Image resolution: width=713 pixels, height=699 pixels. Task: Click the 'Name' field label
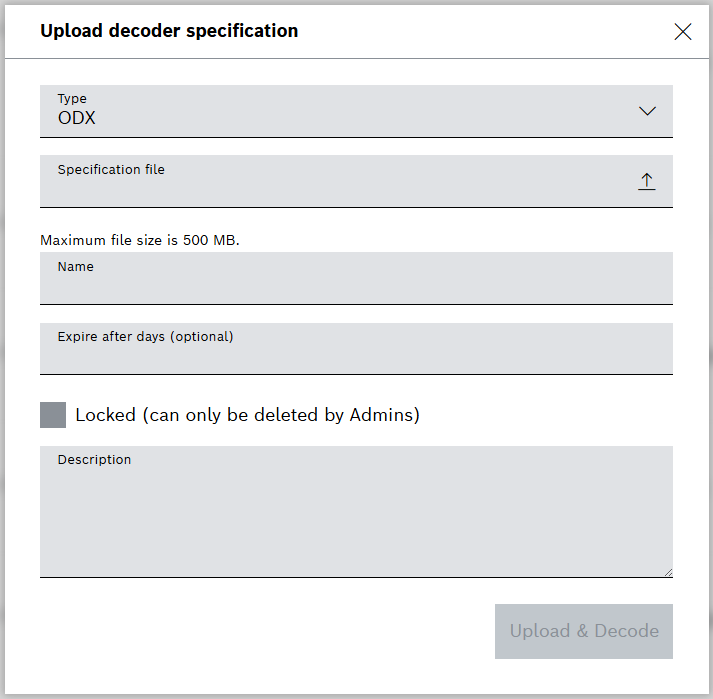75,267
